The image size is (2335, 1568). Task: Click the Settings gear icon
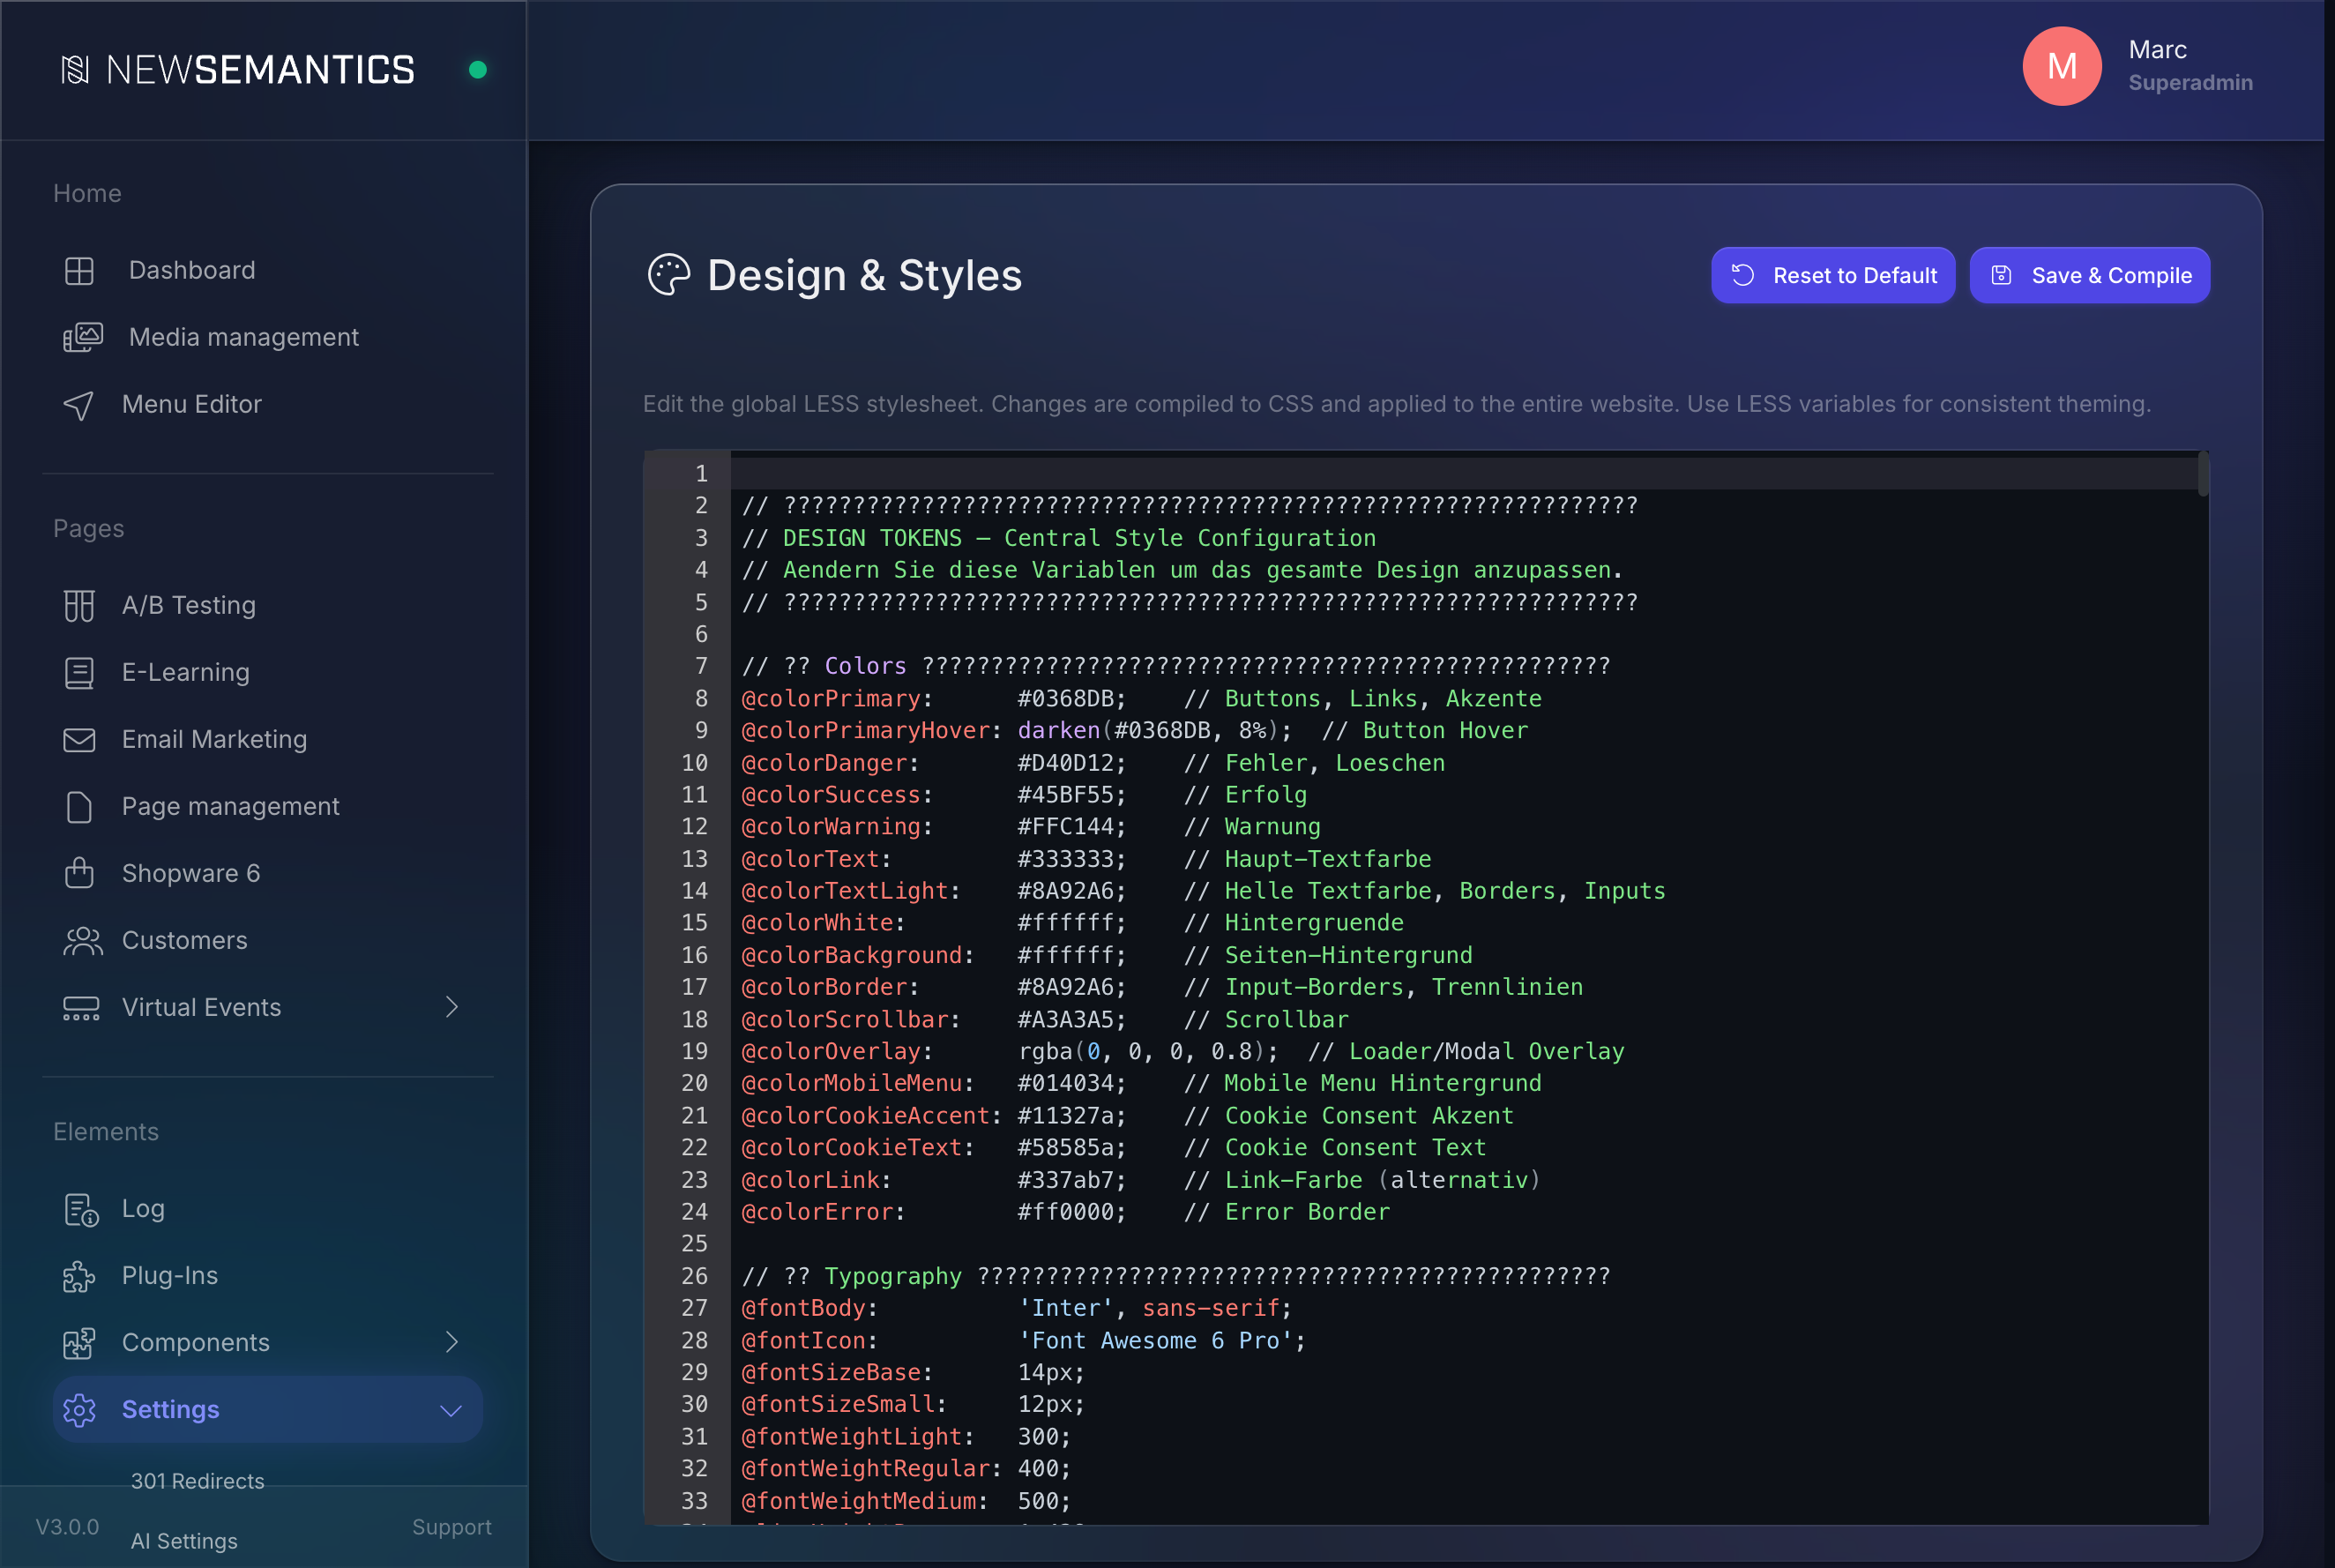(x=79, y=1410)
